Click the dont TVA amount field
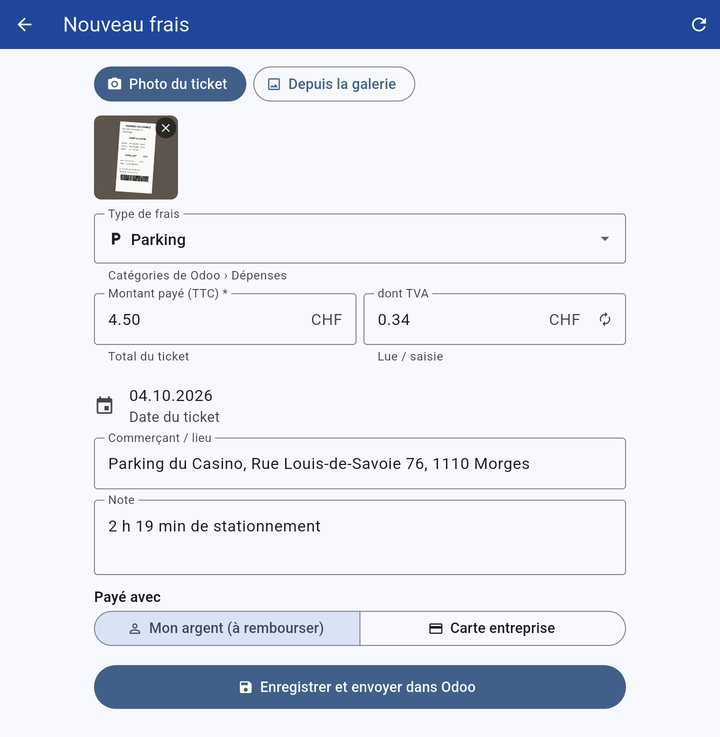The width and height of the screenshot is (720, 737). tap(494, 319)
